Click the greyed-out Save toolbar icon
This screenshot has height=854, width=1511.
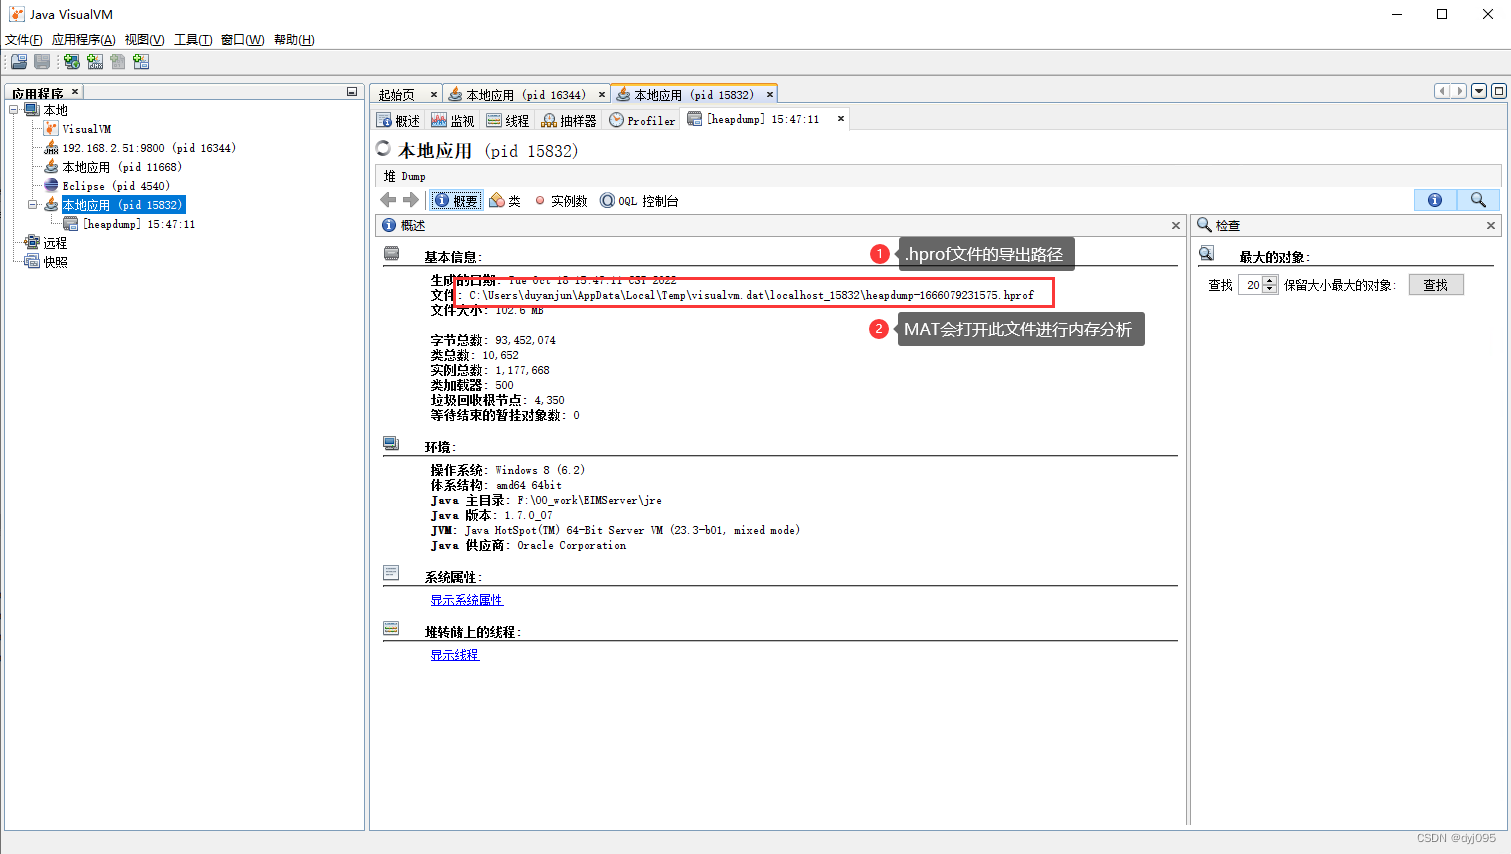tap(42, 62)
